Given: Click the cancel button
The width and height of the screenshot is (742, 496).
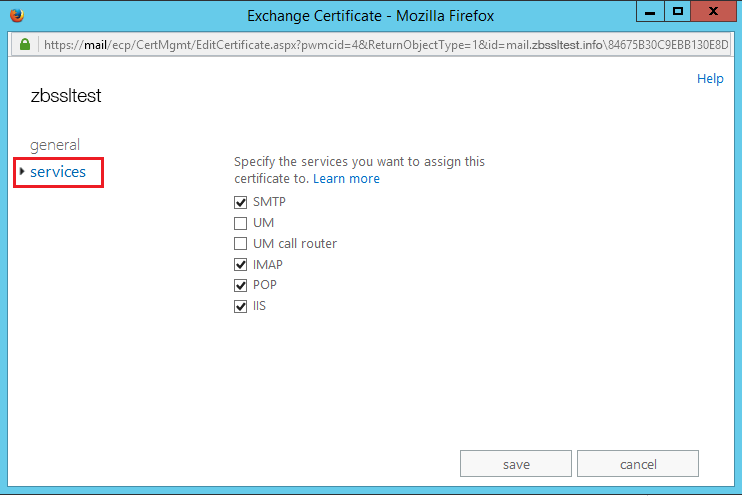Looking at the screenshot, I should (637, 464).
